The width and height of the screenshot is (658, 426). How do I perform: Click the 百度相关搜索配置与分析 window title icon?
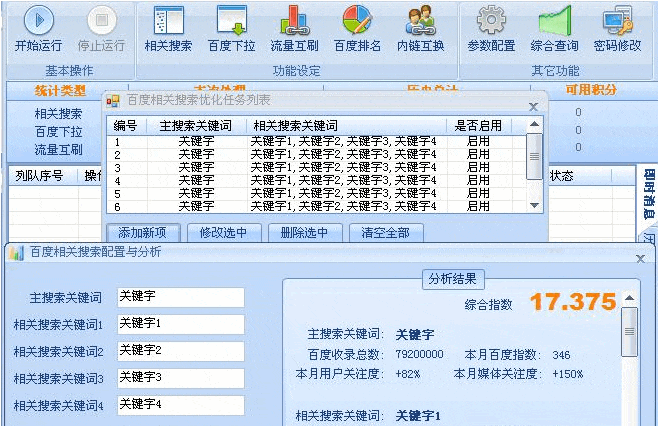pos(16,253)
